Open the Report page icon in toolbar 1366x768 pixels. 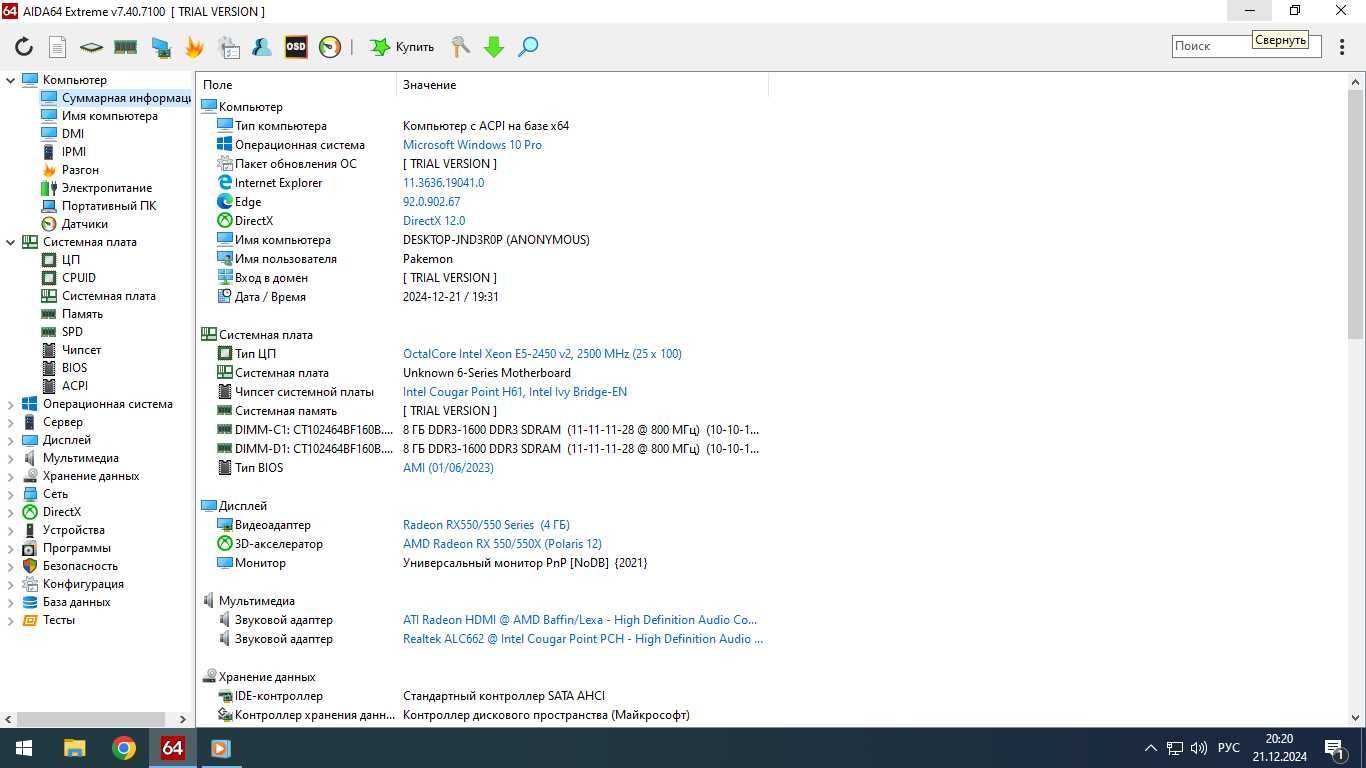coord(57,47)
